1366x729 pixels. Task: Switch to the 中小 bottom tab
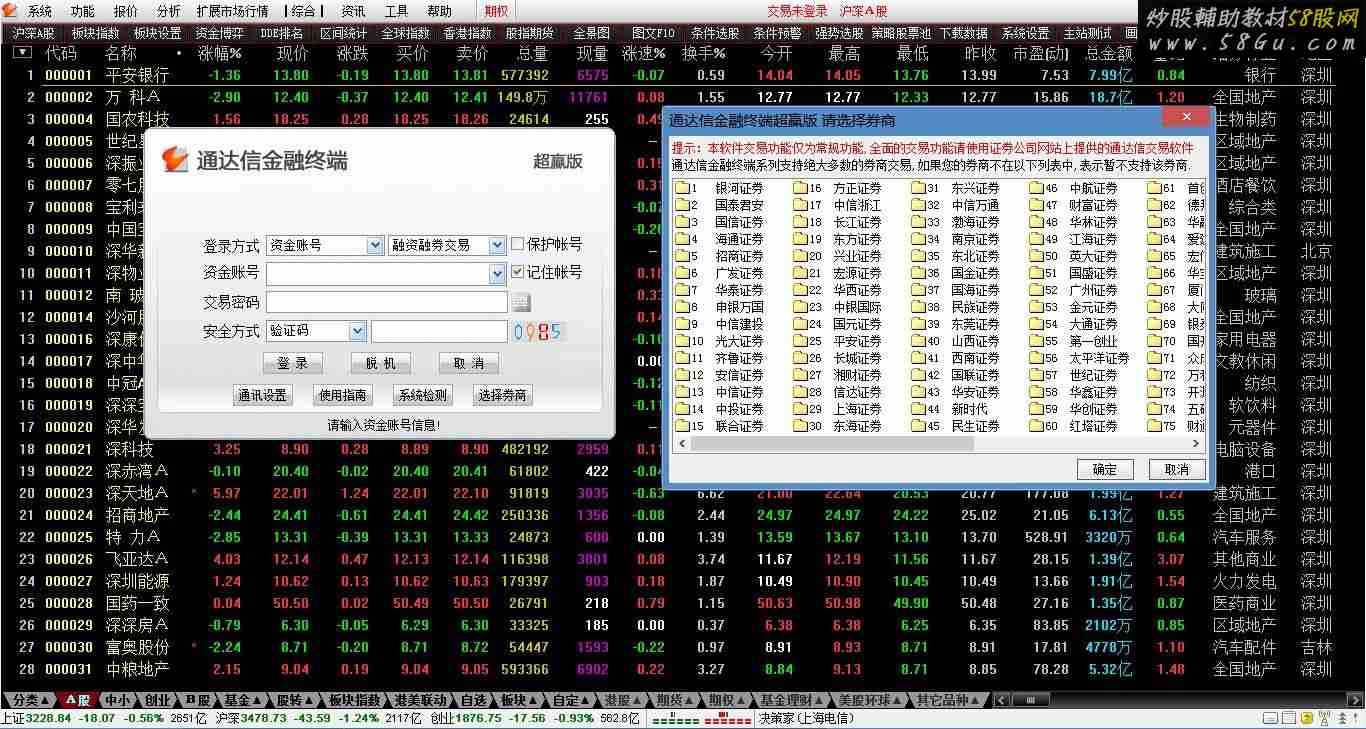click(x=117, y=700)
